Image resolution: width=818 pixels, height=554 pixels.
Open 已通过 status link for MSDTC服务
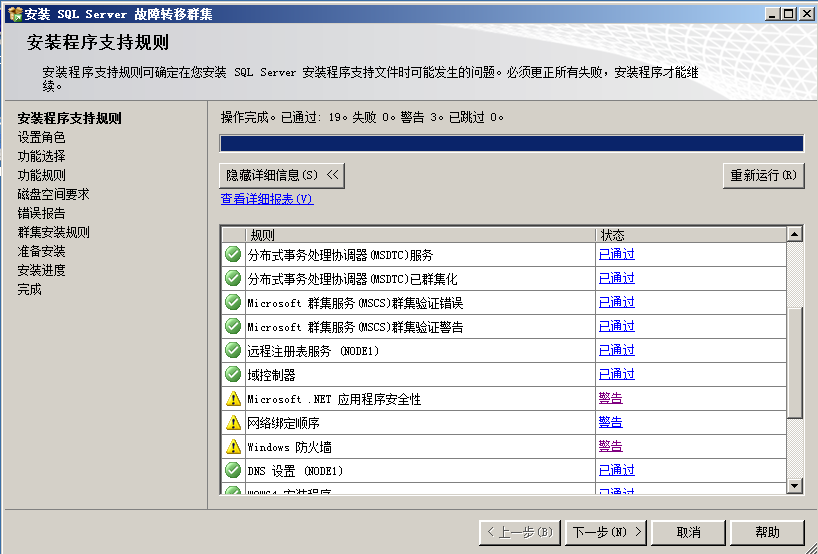pos(617,254)
